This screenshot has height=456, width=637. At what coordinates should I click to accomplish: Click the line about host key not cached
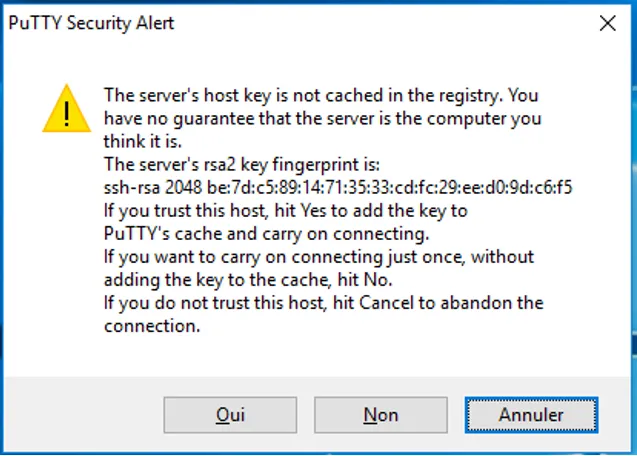(320, 96)
